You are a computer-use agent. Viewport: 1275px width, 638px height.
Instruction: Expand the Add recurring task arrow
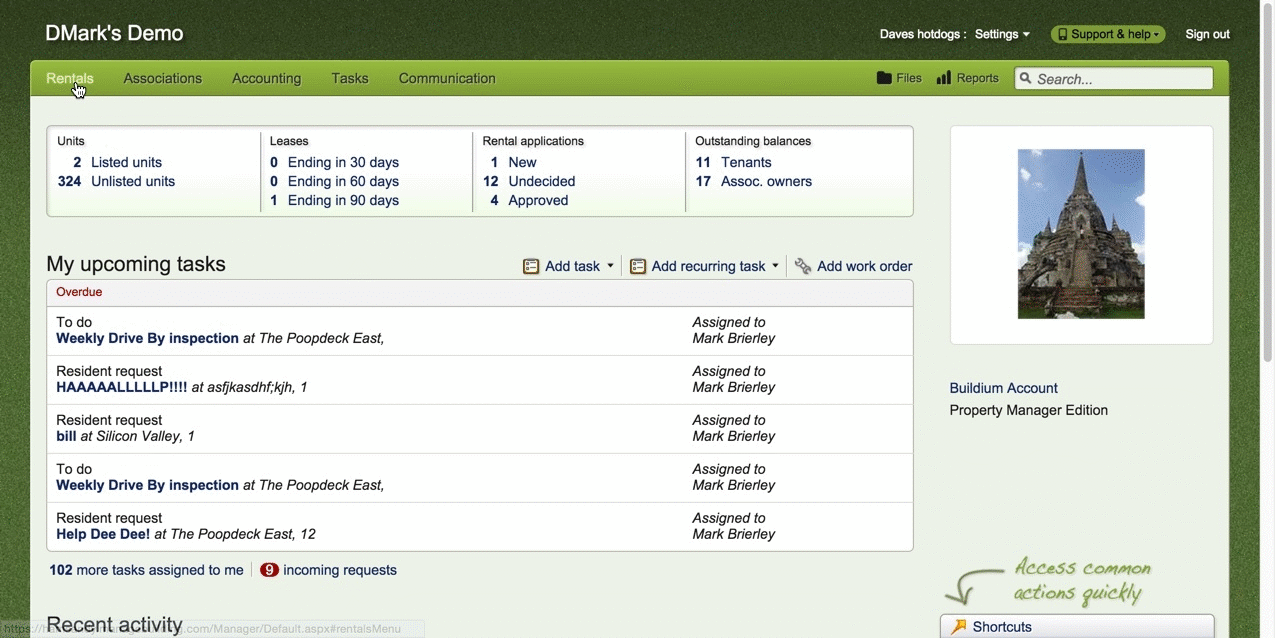coord(775,266)
